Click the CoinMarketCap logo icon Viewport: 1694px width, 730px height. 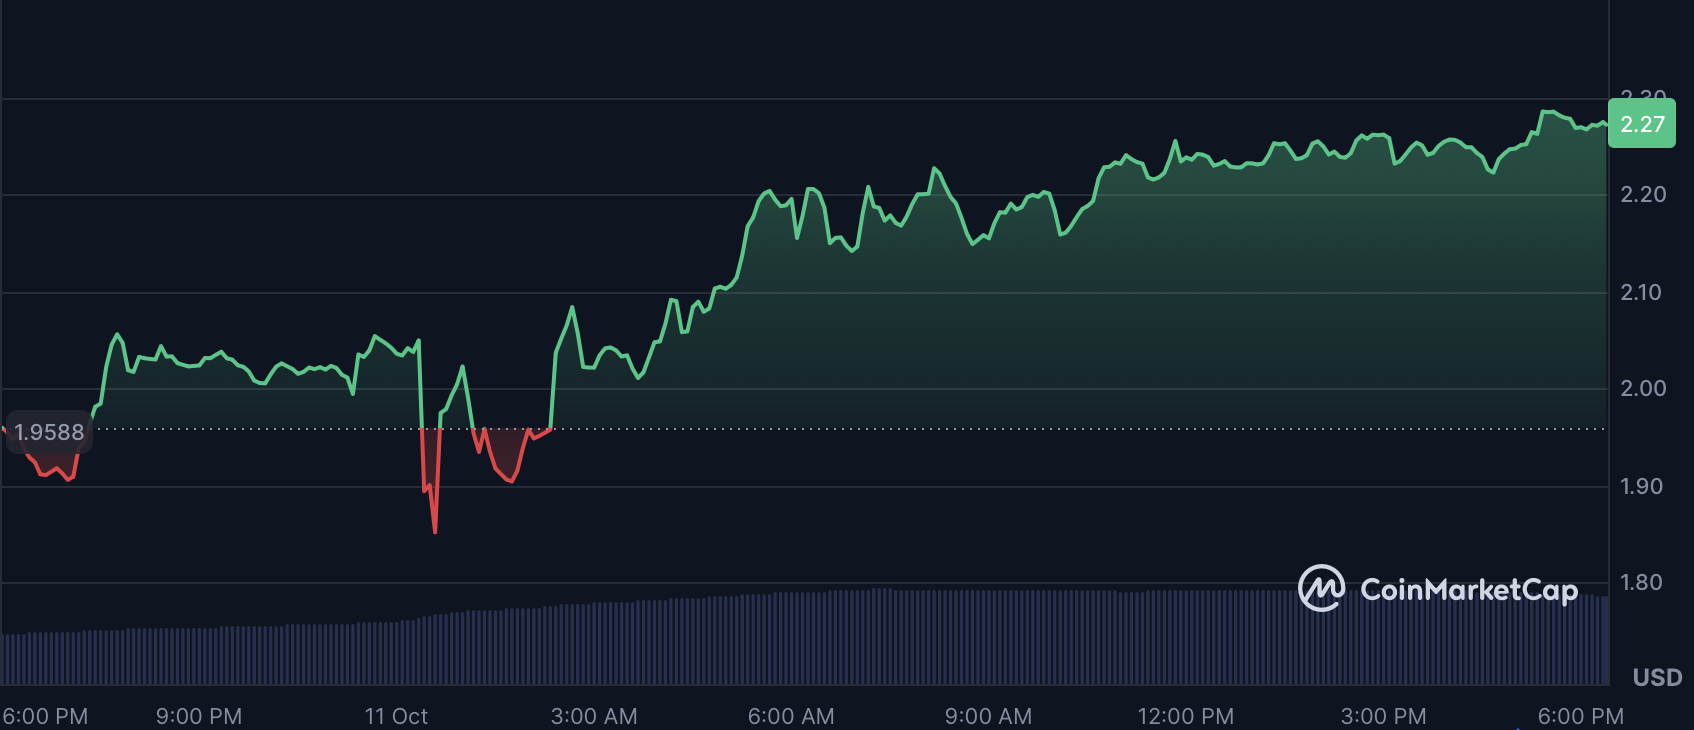(1321, 588)
